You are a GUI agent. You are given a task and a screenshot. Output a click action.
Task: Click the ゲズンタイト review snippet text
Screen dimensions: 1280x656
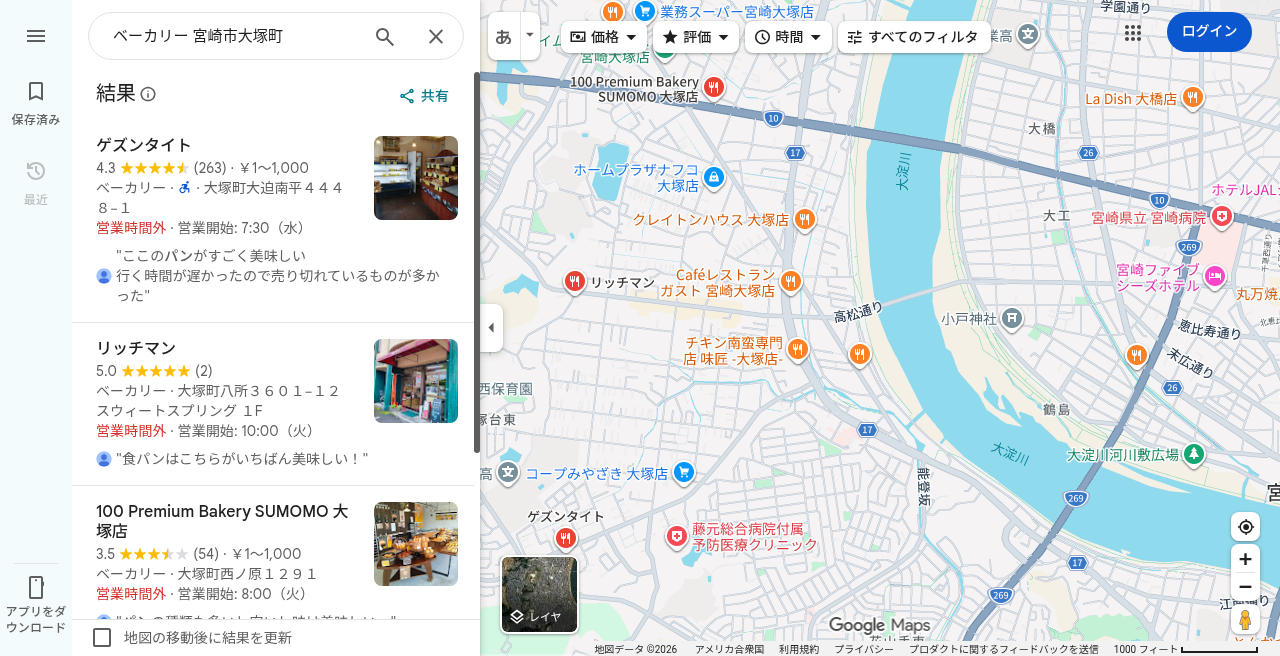[278, 275]
